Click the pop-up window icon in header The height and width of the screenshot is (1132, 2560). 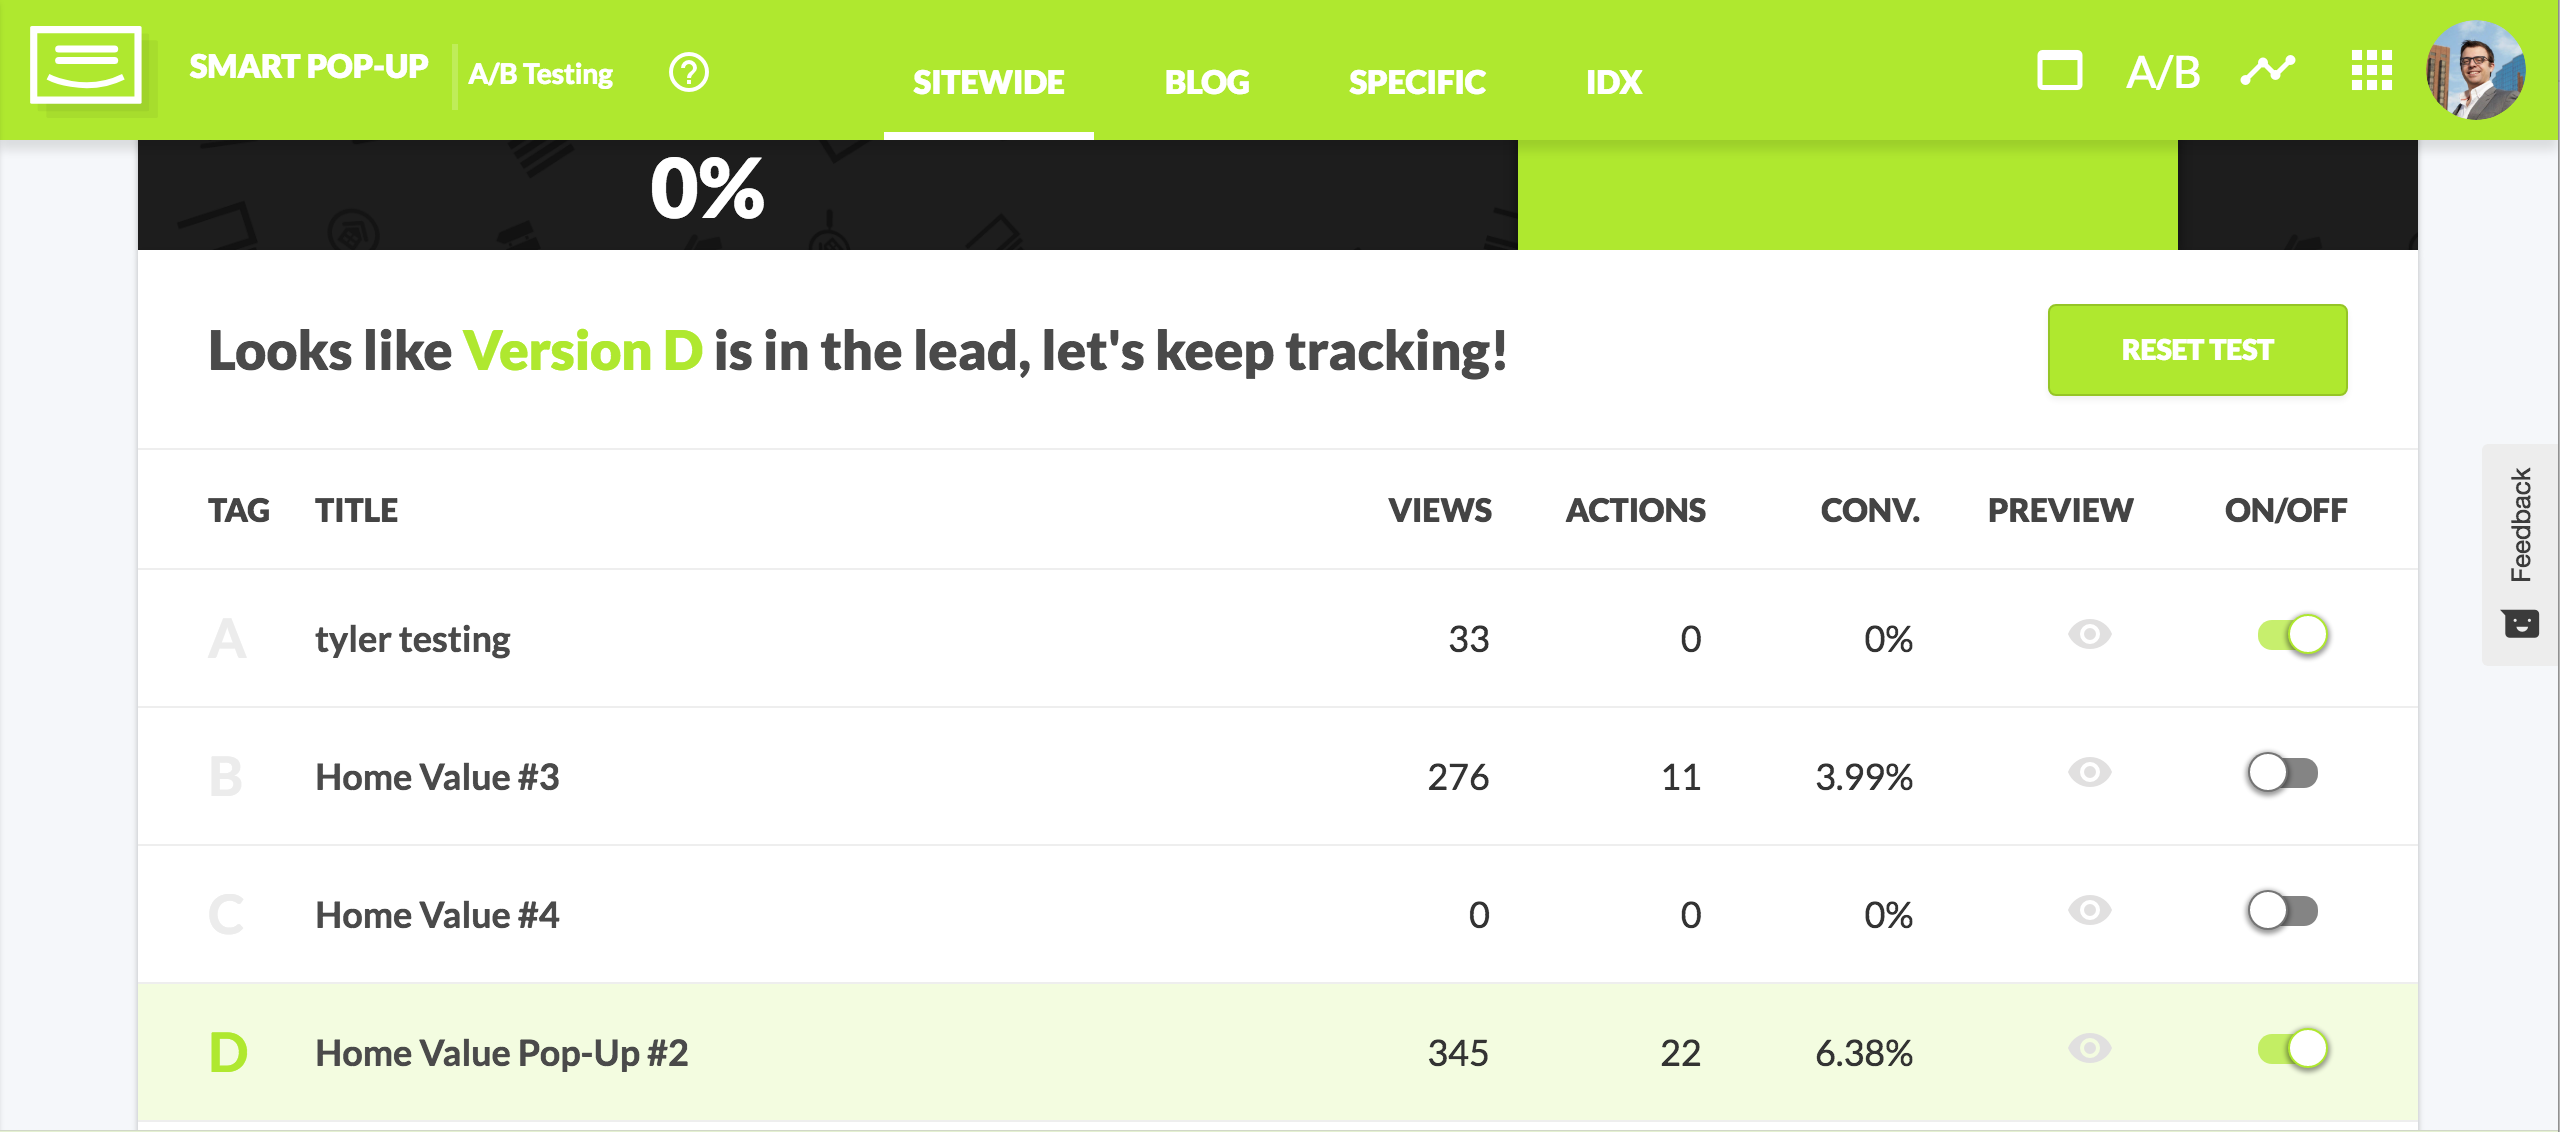click(x=2059, y=72)
